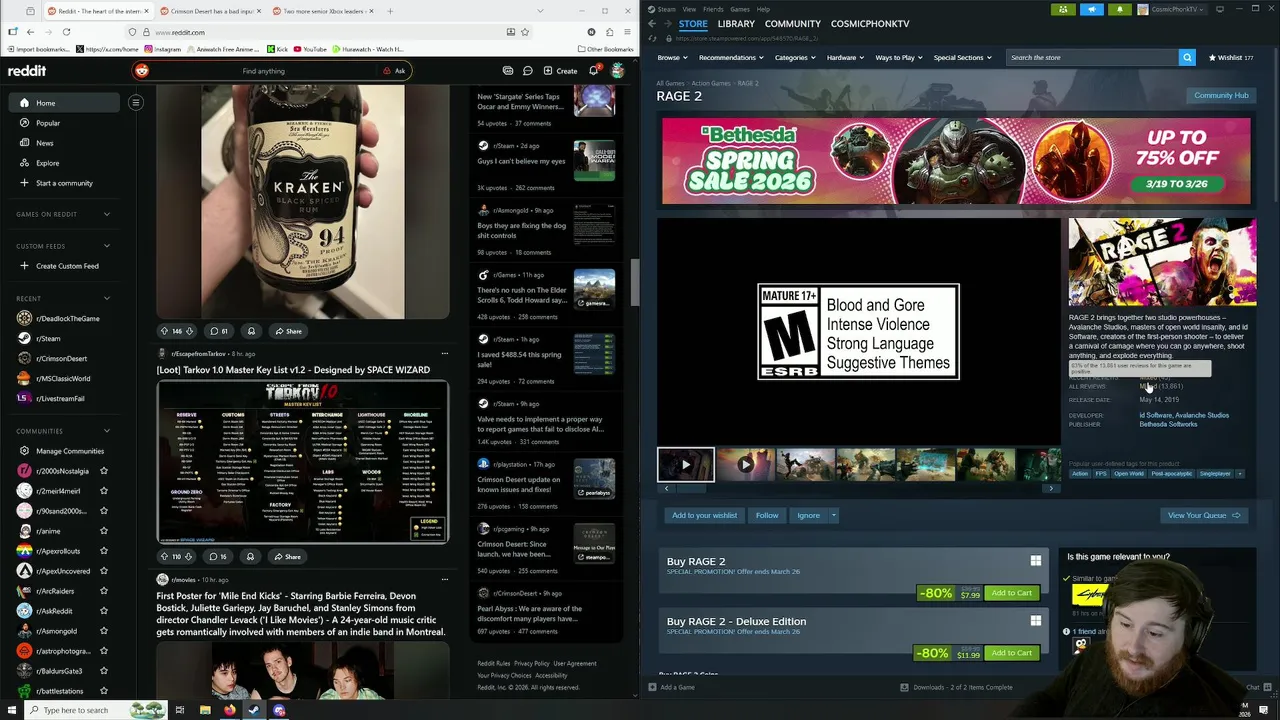Click the Reddit logo in header
Screen dimensions: 1280x720
click(x=27, y=71)
